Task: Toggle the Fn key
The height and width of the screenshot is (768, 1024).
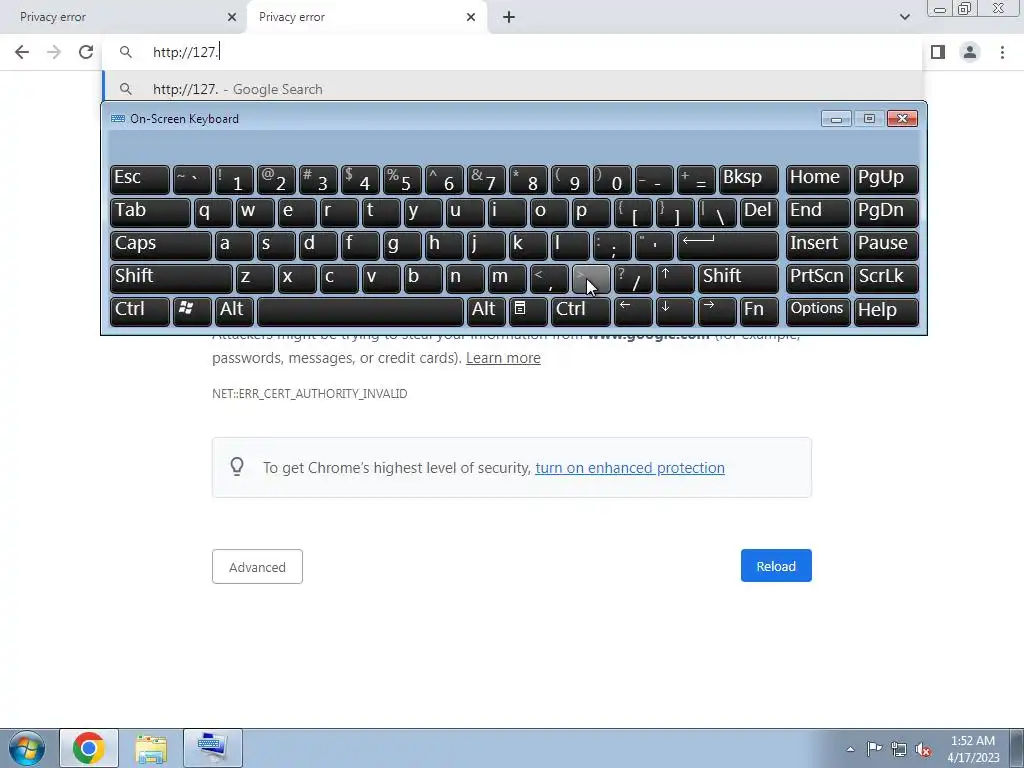Action: [x=760, y=311]
